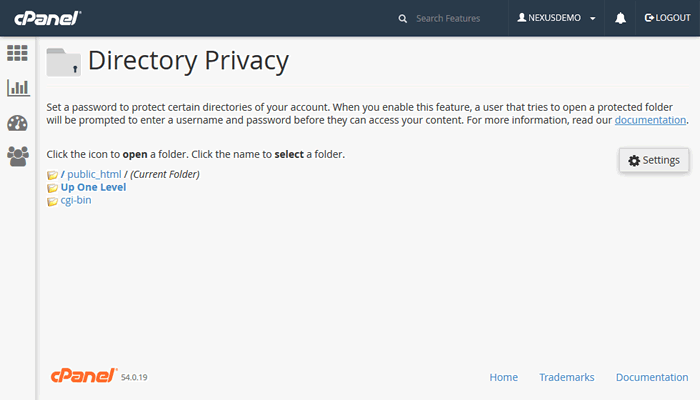Open User Manager people icon in sidebar
The image size is (700, 400).
tap(17, 156)
